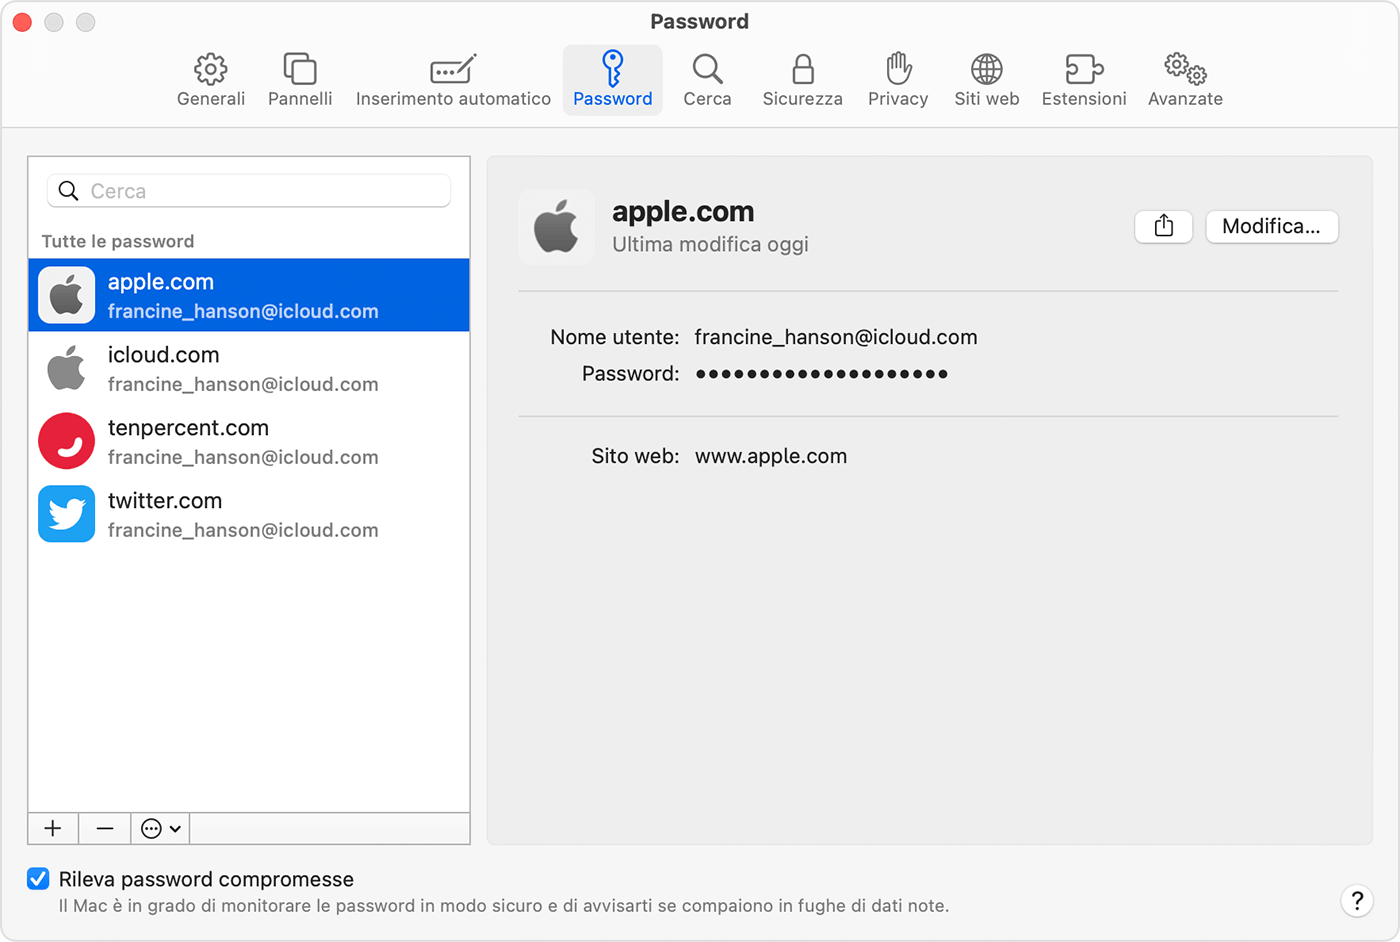This screenshot has height=942, width=1400.
Task: Open the more options ellipsis dropdown
Action: point(161,828)
